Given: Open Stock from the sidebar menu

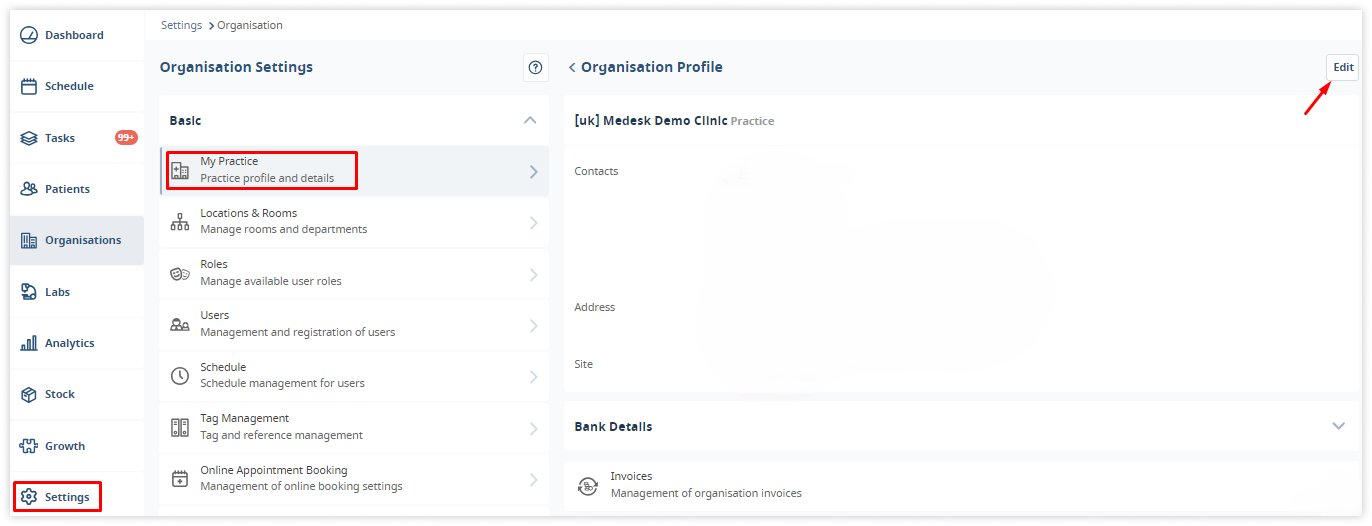Looking at the screenshot, I should coord(77,394).
